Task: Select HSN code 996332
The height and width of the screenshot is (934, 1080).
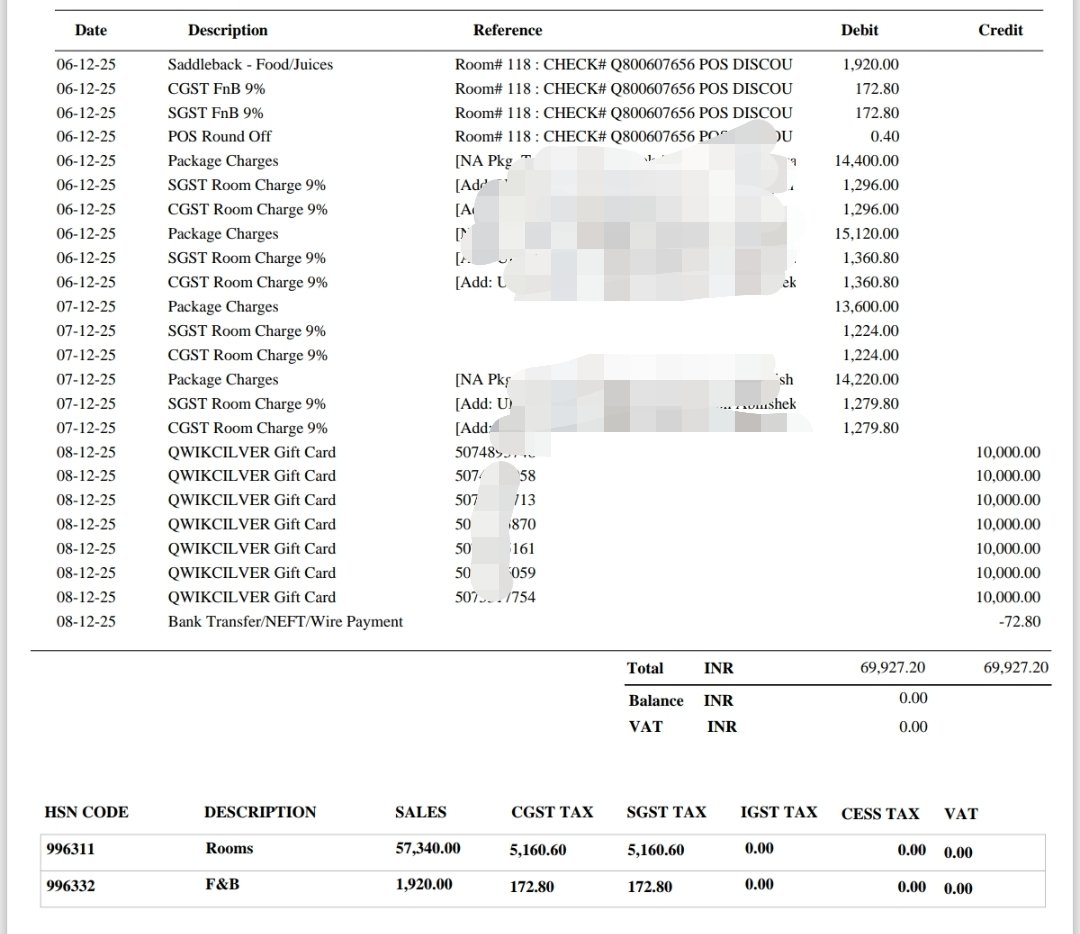Action: [x=70, y=886]
